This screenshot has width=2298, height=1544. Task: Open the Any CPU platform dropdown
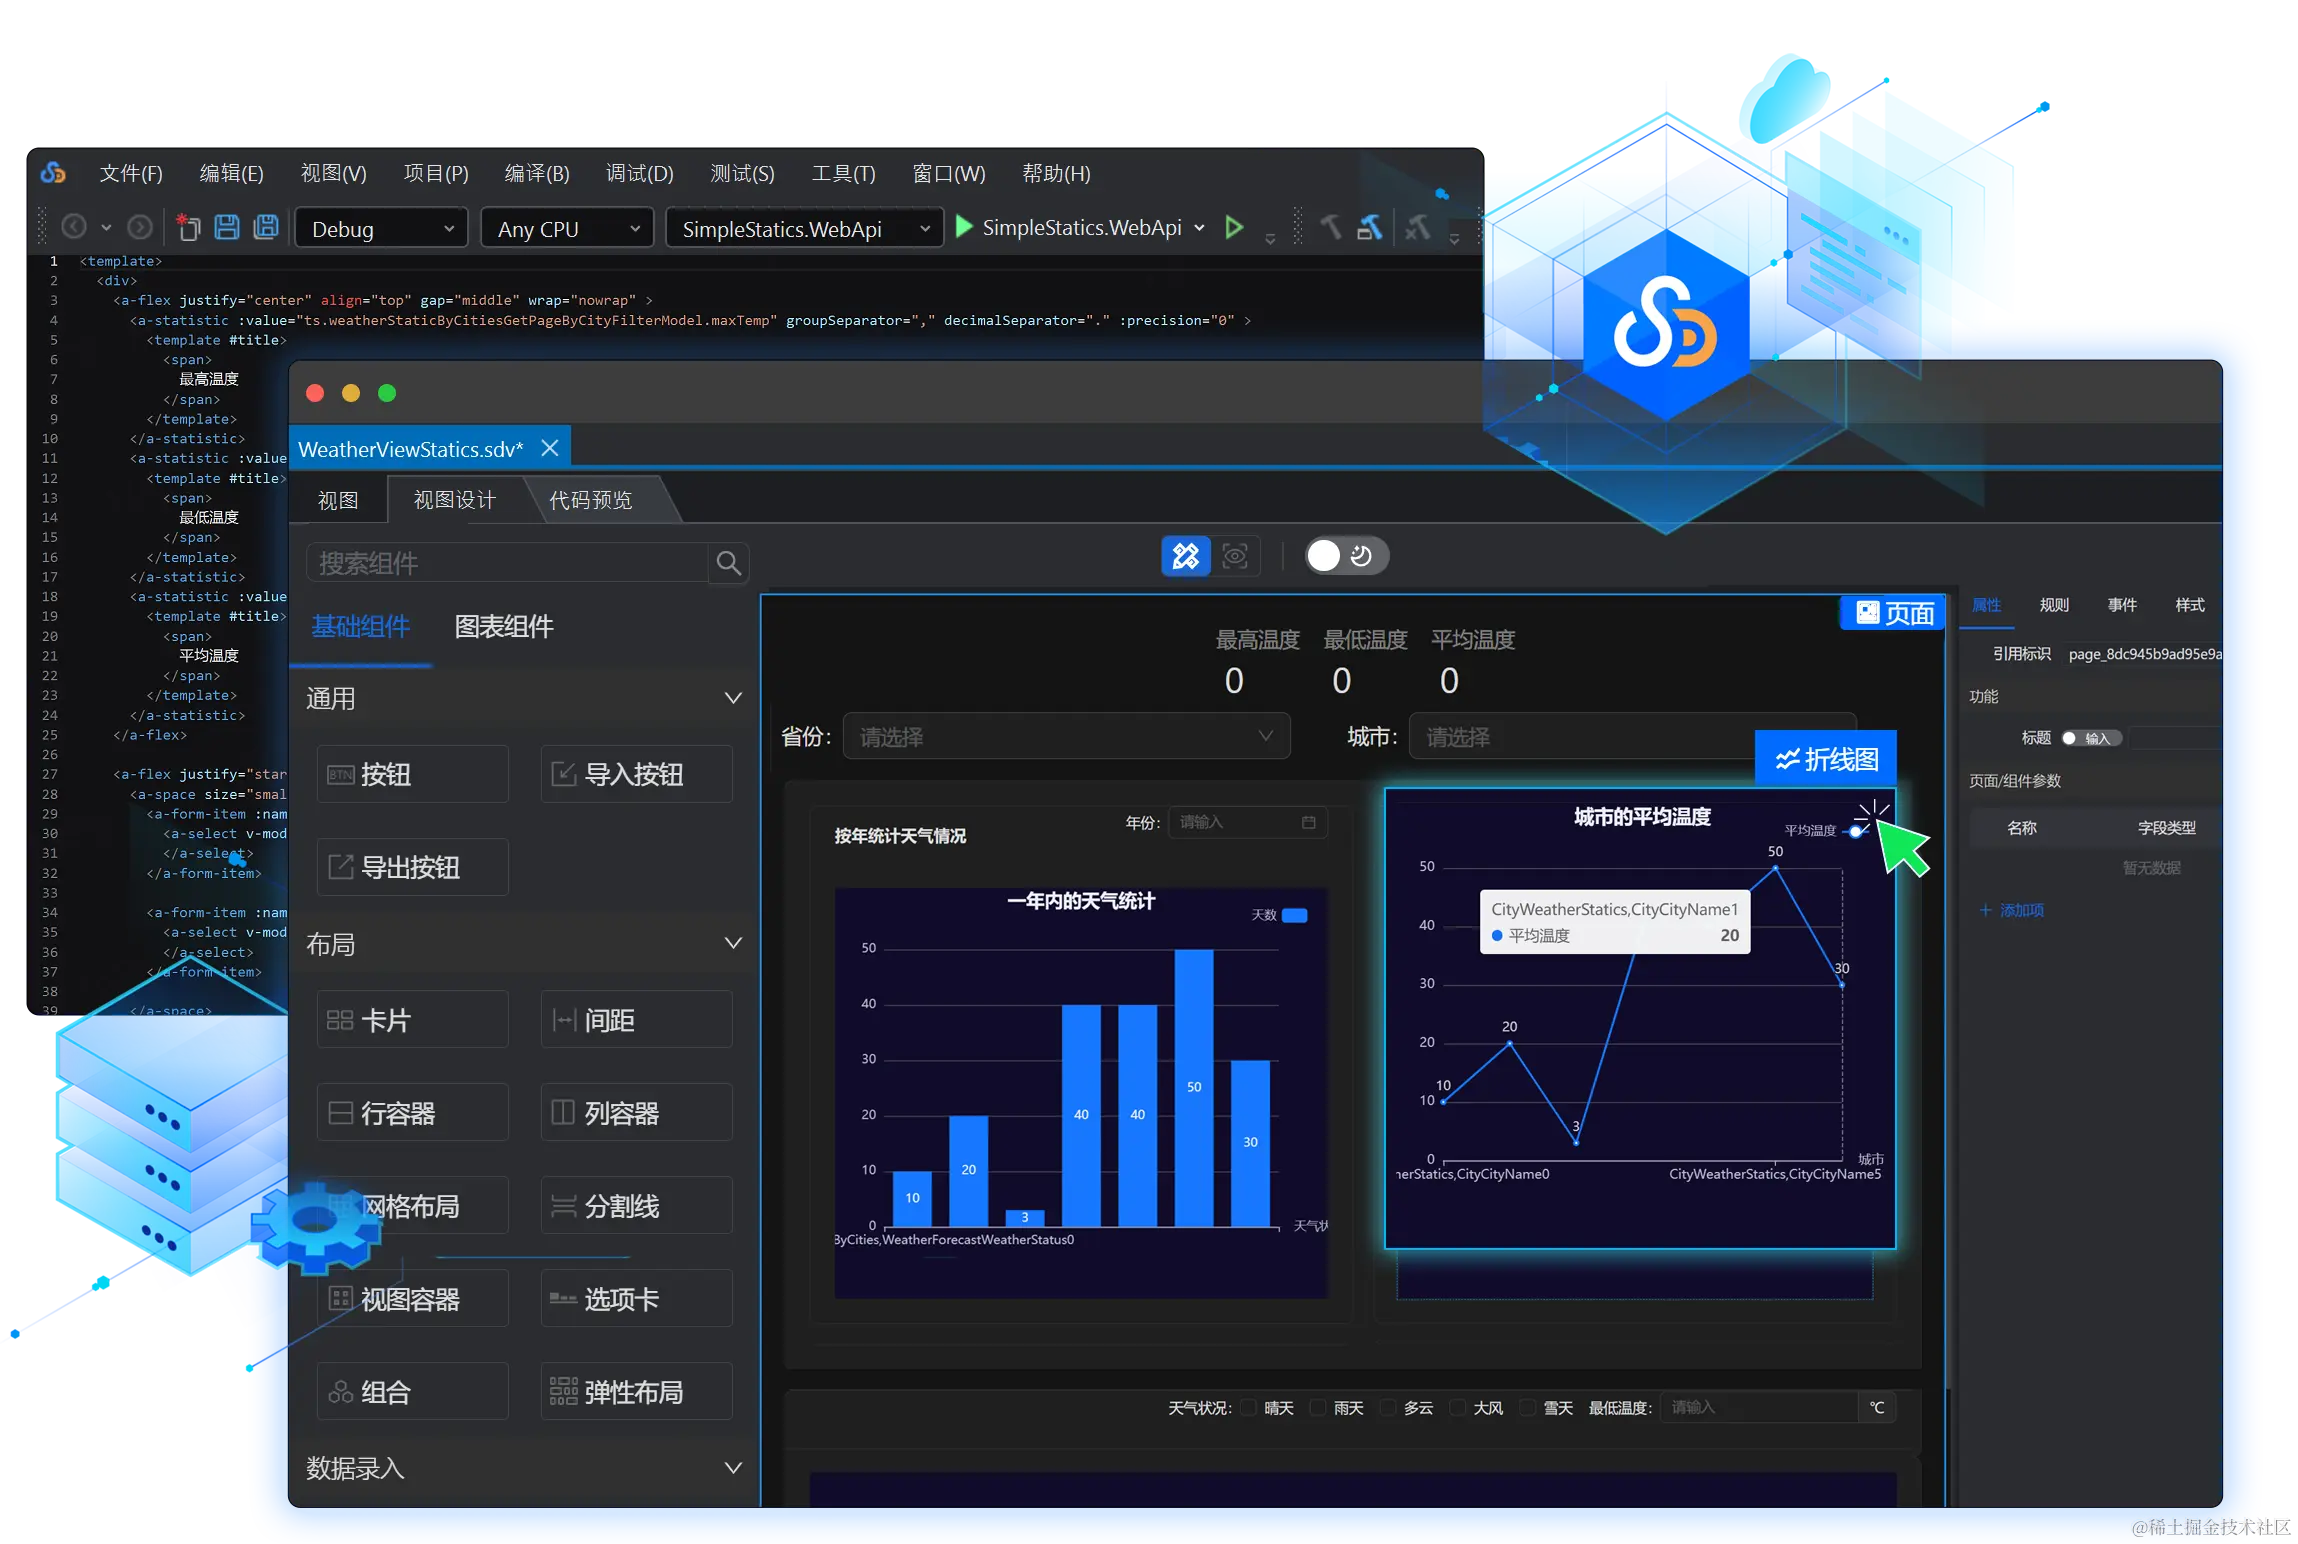click(567, 229)
